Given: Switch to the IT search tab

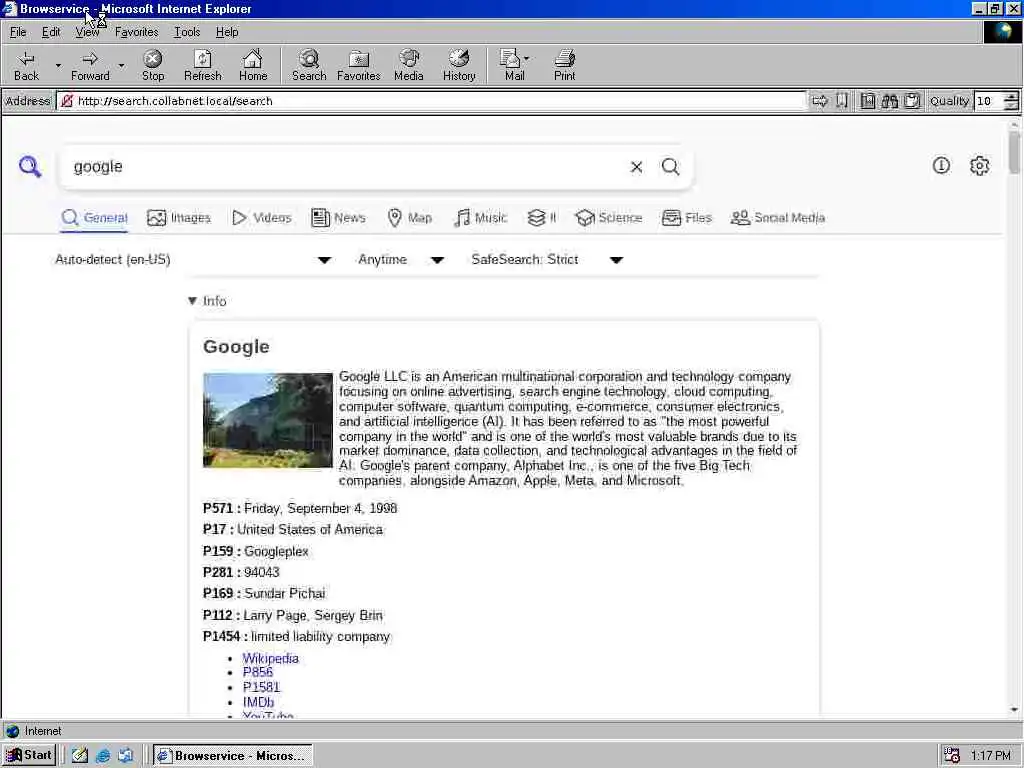Looking at the screenshot, I should tap(541, 217).
